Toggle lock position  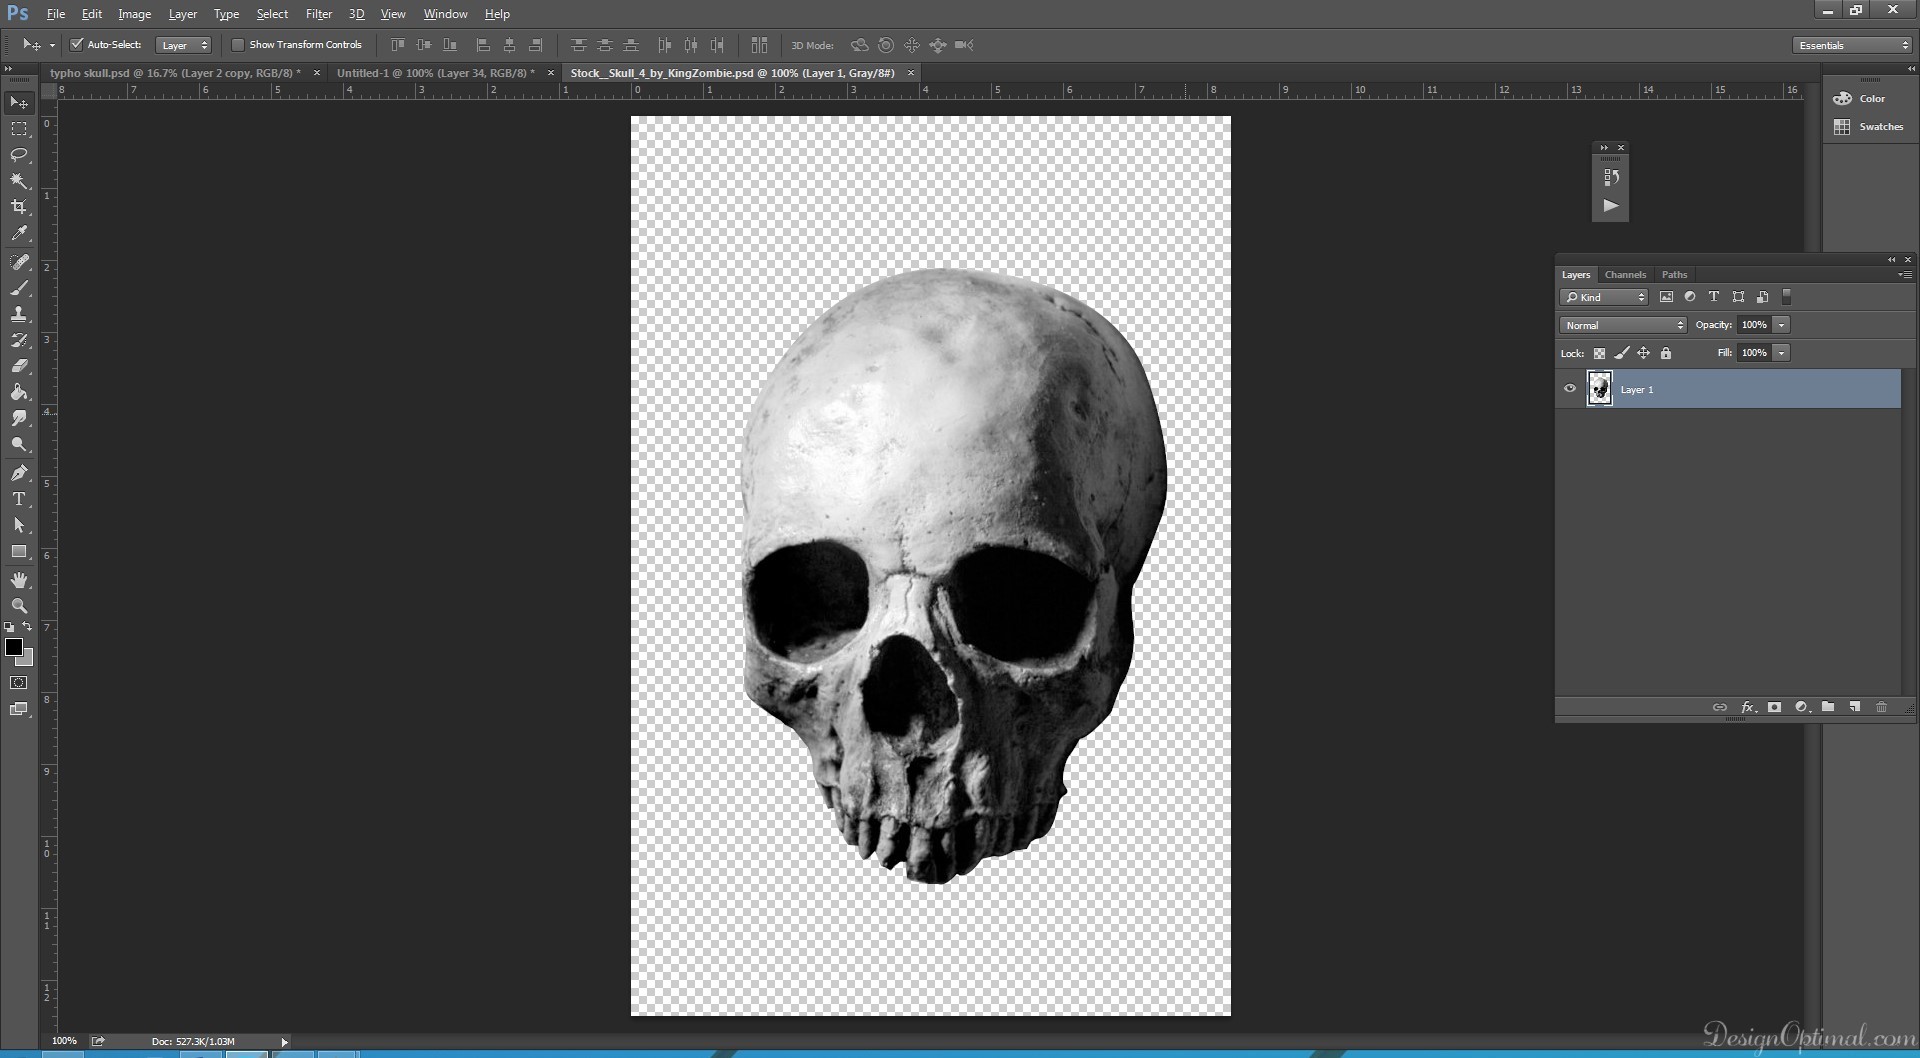point(1643,353)
